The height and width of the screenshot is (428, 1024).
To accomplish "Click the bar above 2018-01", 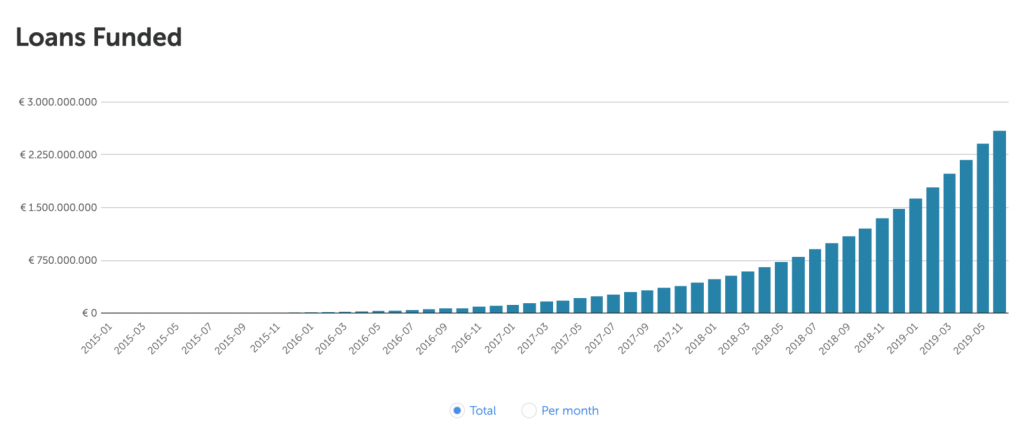I will click(714, 296).
